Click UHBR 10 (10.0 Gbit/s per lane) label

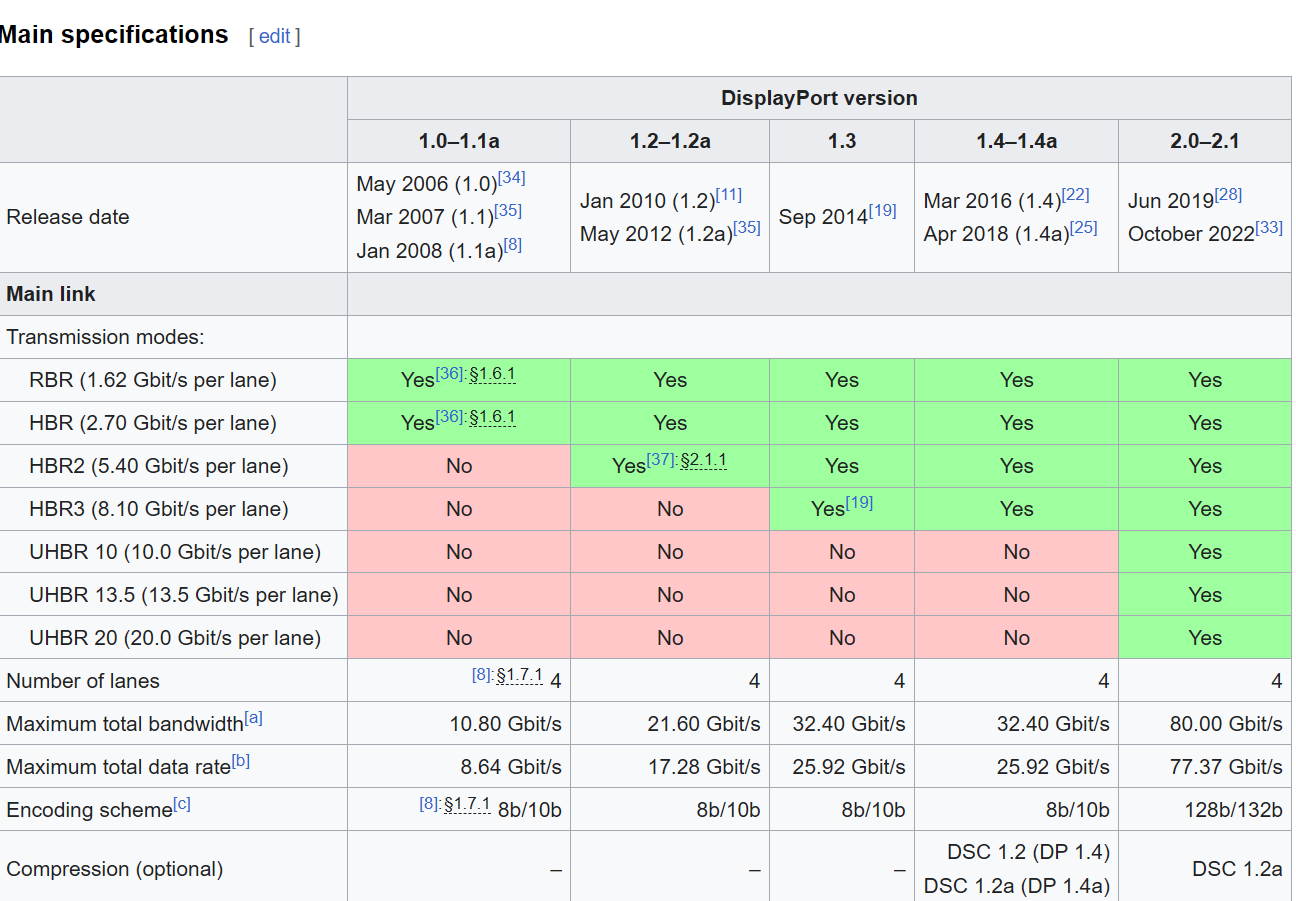pyautogui.click(x=175, y=552)
